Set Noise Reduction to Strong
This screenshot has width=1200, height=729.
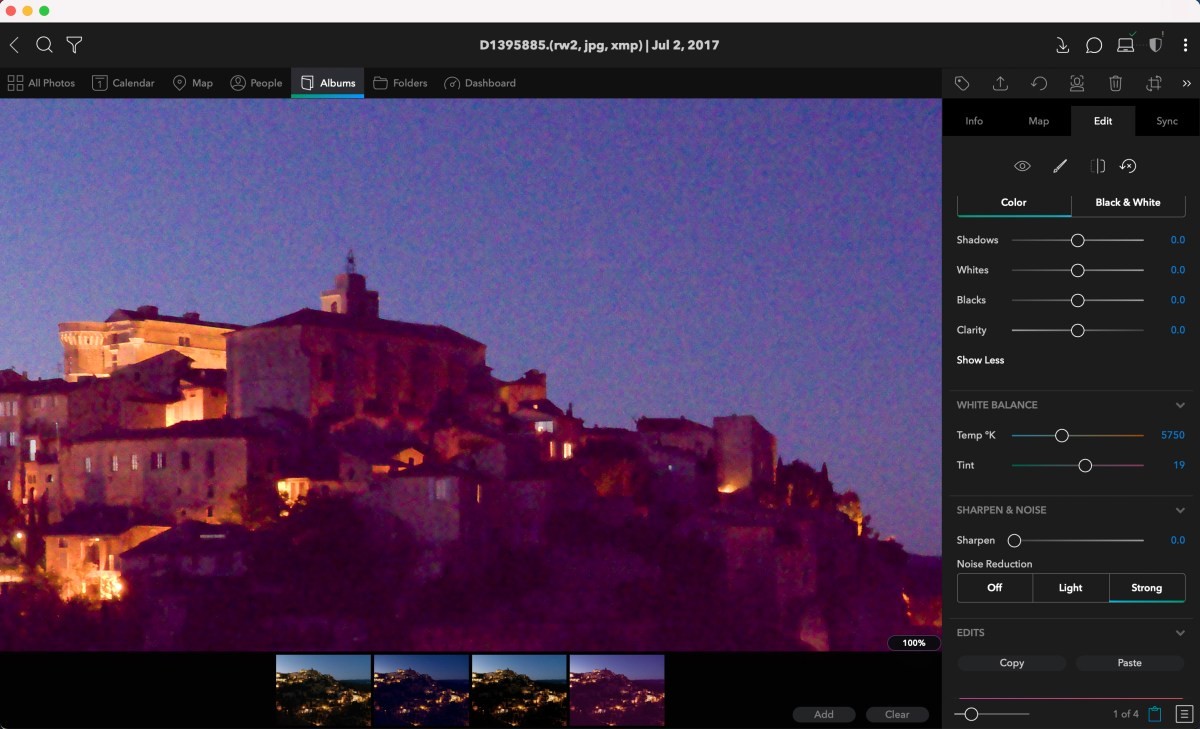pos(1147,588)
